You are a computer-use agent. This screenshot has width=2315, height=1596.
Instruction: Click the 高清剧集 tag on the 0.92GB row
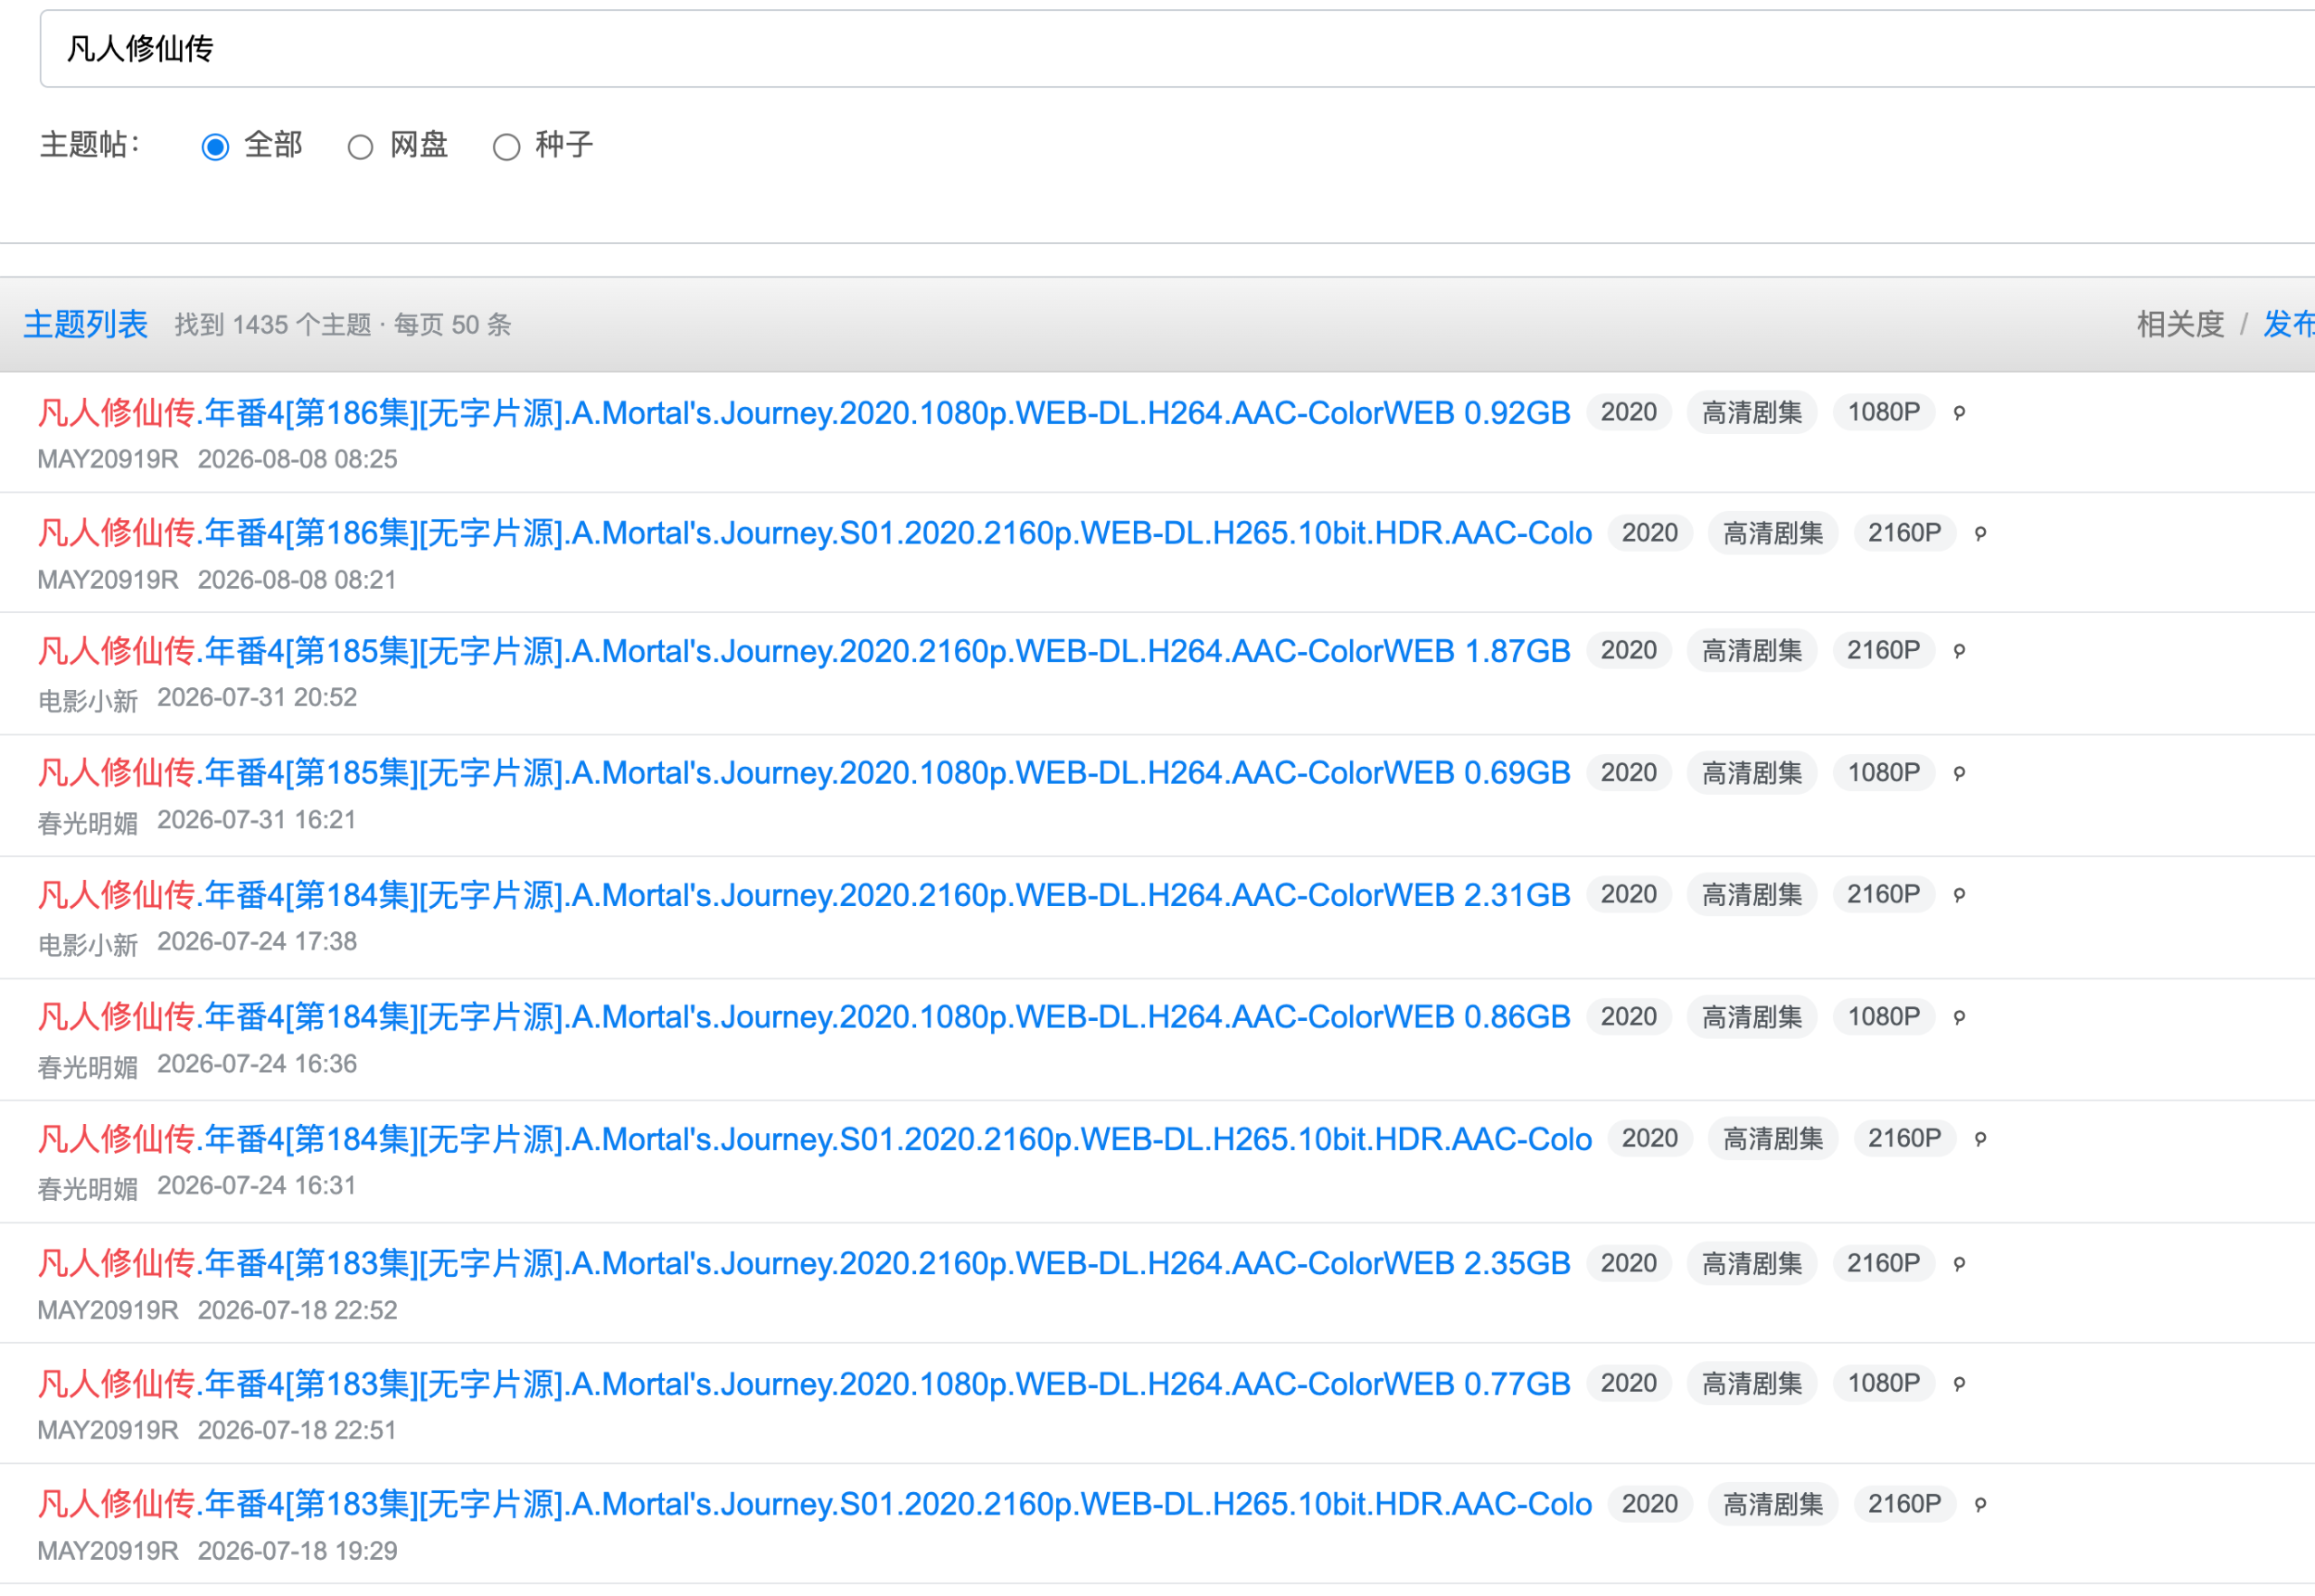pos(1751,412)
